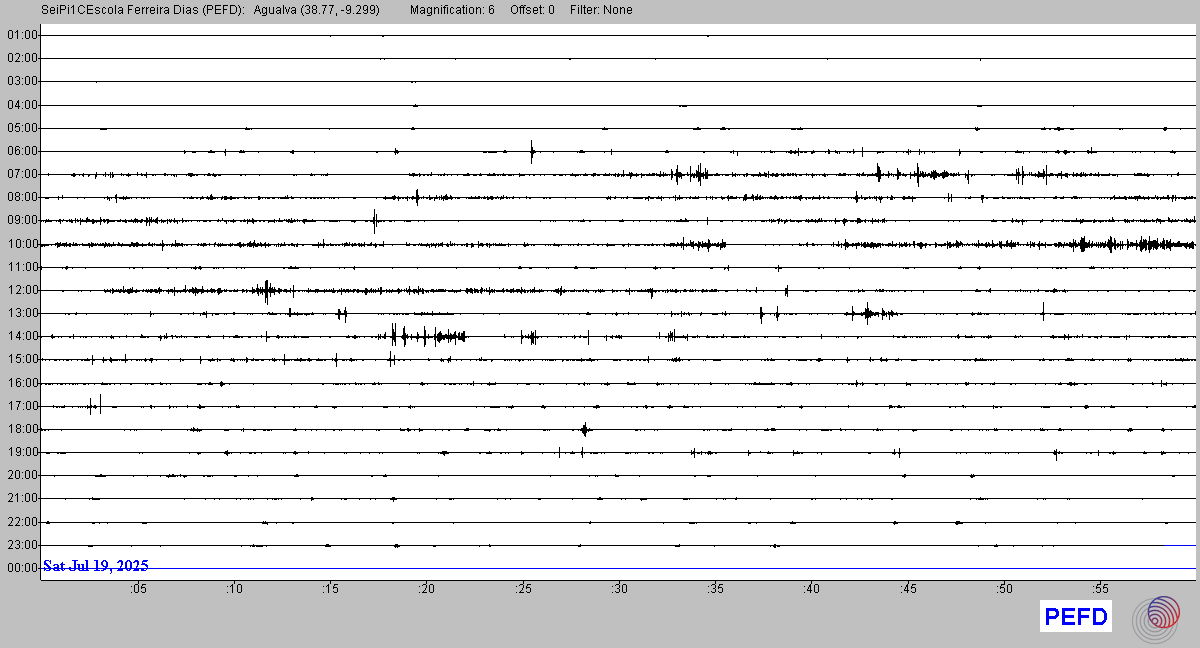This screenshot has width=1200, height=648.
Task: Click the :25 minute axis label
Action: coord(523,589)
